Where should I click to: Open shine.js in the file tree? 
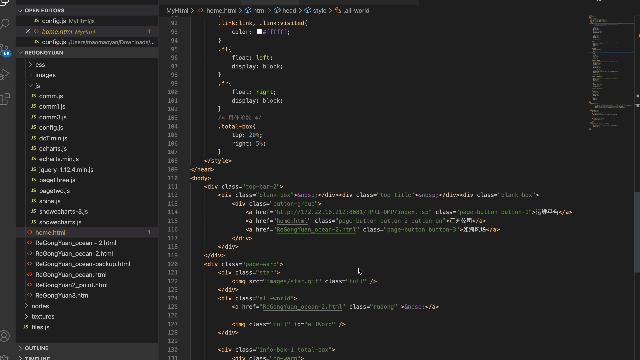(49, 201)
